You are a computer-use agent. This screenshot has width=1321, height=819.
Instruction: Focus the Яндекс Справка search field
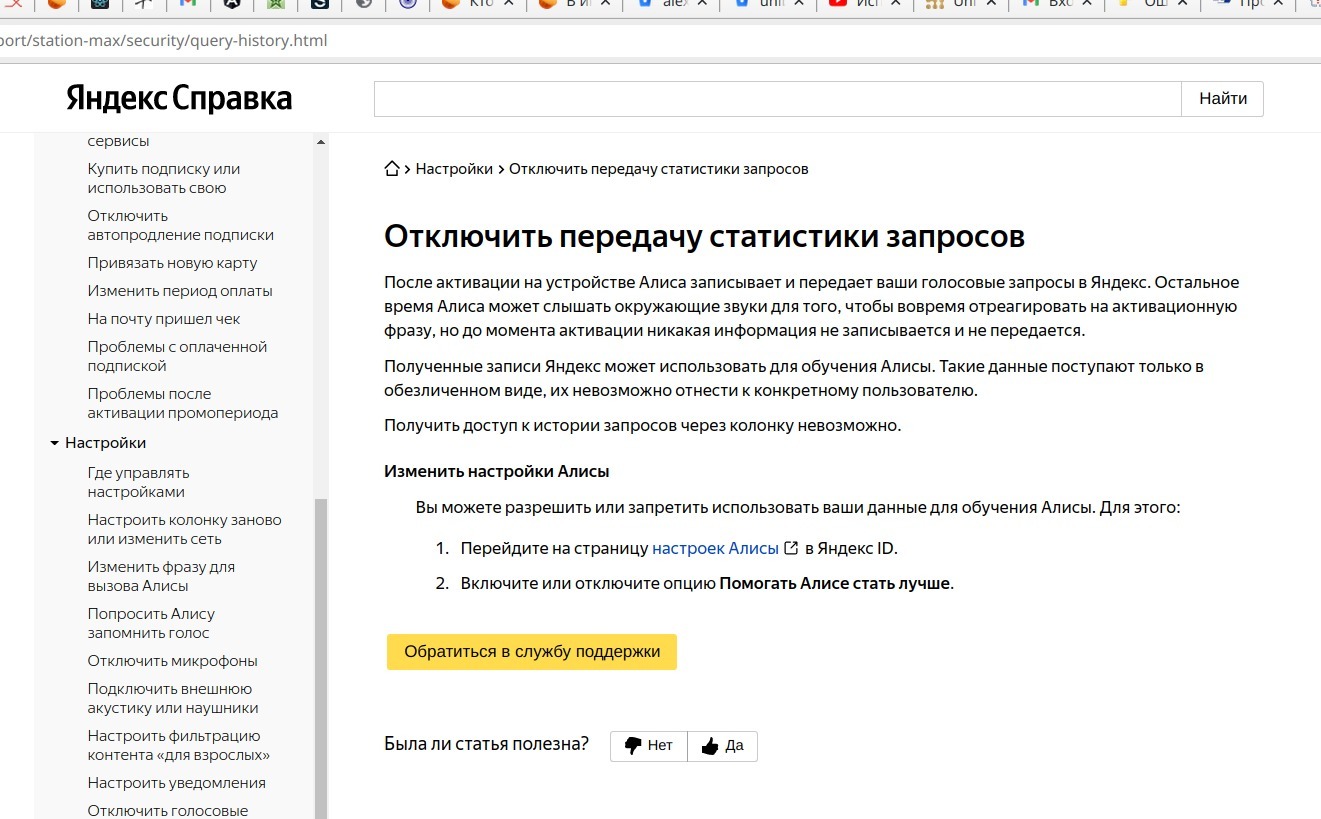pyautogui.click(x=778, y=99)
